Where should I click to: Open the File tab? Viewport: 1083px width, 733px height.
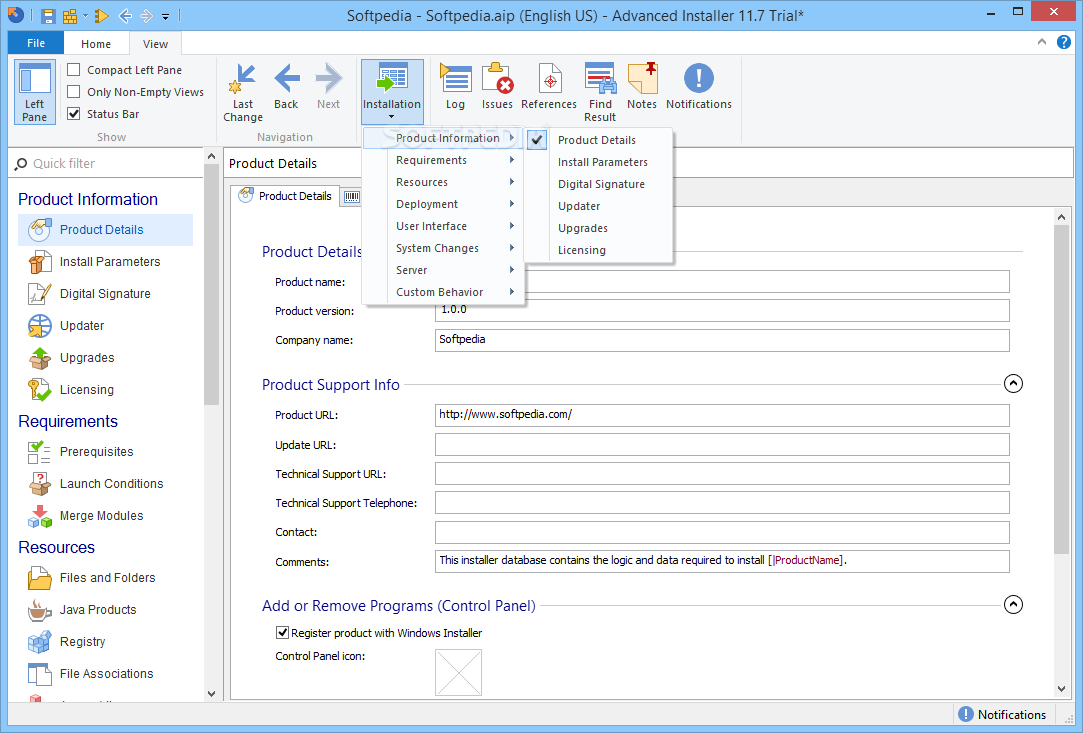36,43
